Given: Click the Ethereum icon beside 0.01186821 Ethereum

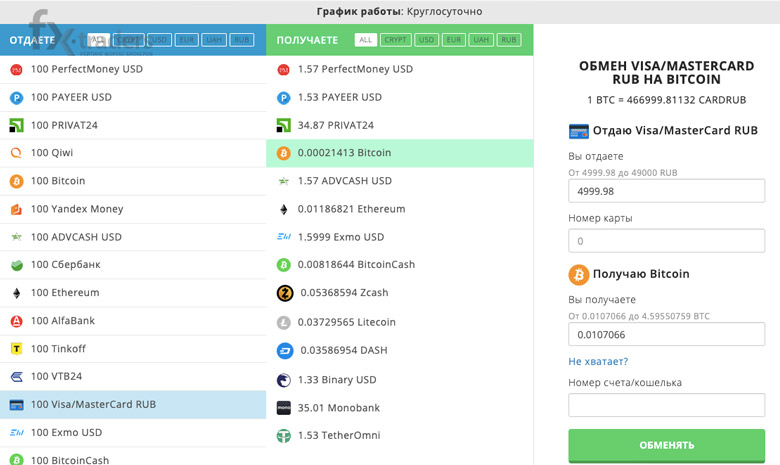Looking at the screenshot, I should point(284,209).
